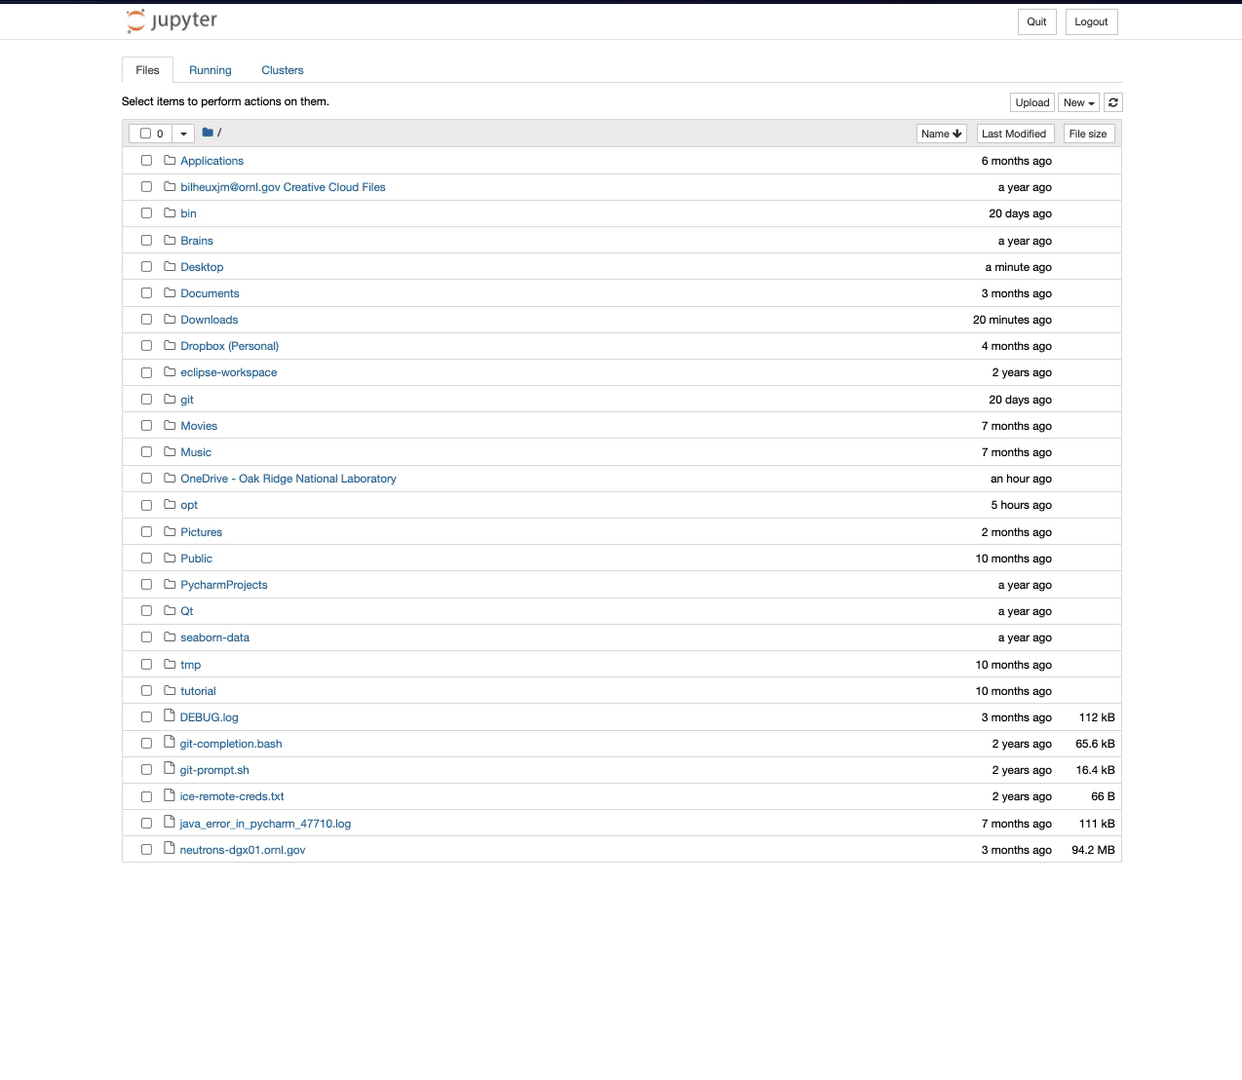
Task: Toggle the select-all checkbox in header
Action: [145, 133]
